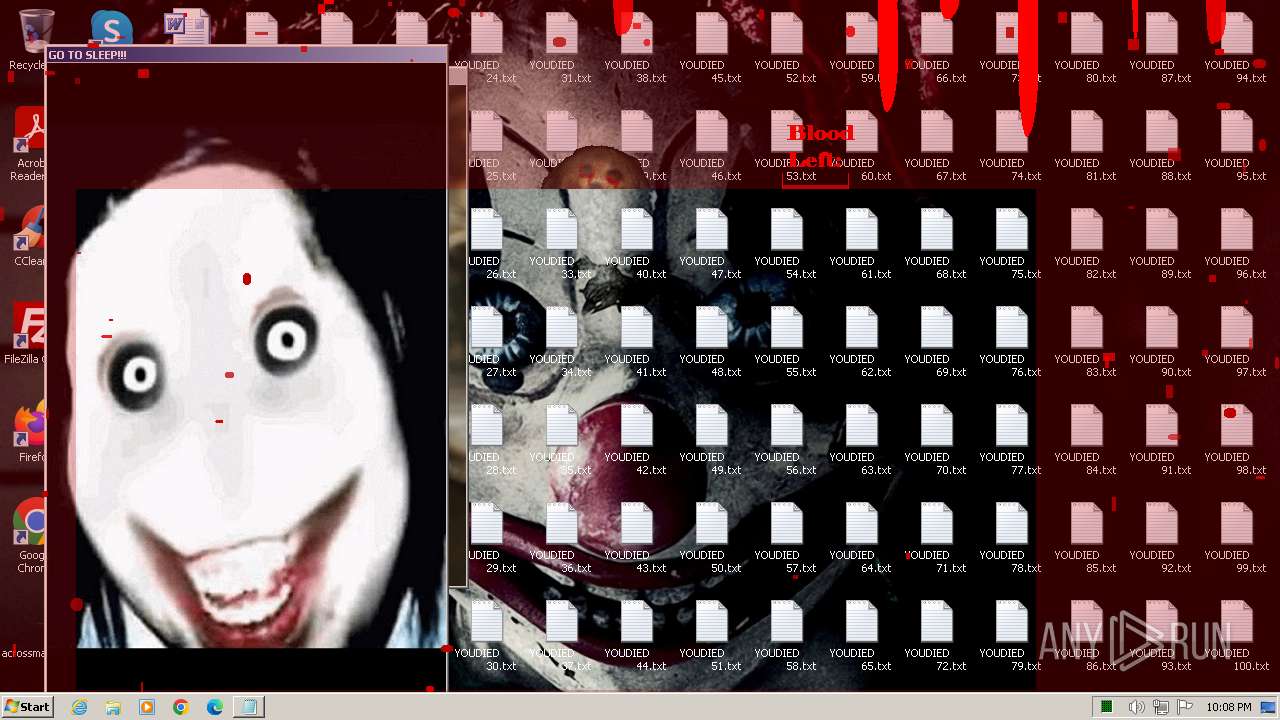Select file YOUDIED 61.txt
This screenshot has height=720, width=1280.
pyautogui.click(x=861, y=244)
